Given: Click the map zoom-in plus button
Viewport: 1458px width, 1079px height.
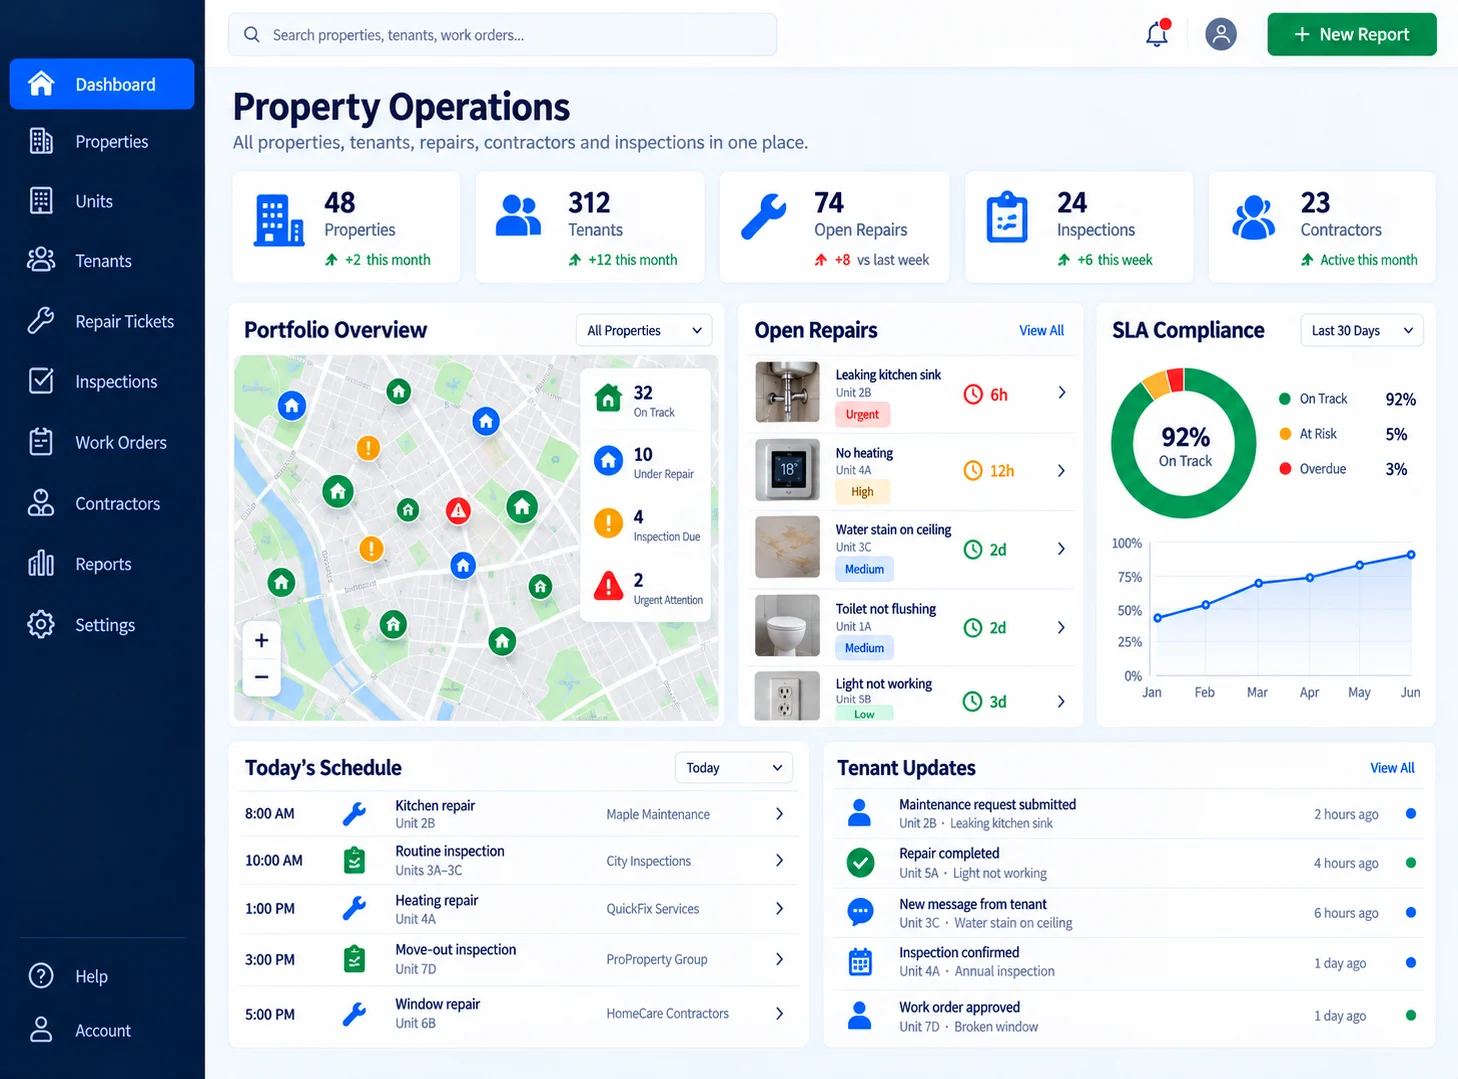Looking at the screenshot, I should 261,640.
